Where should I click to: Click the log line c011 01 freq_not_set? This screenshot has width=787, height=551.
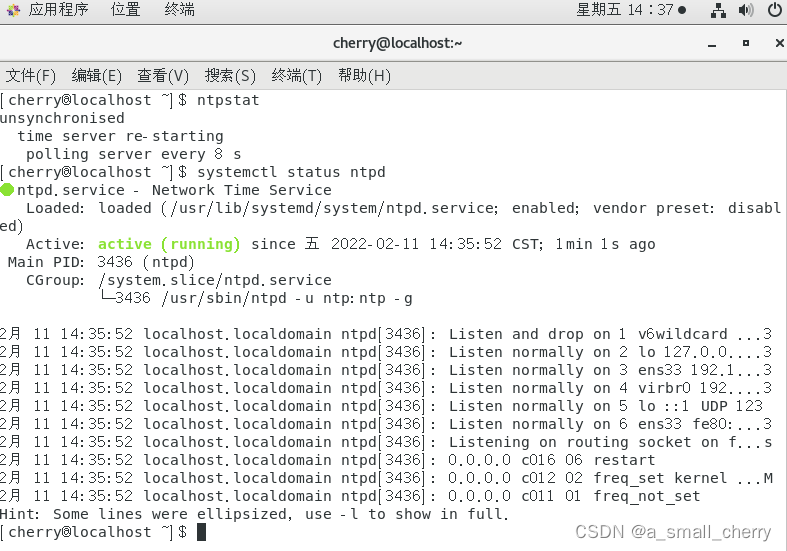click(350, 496)
